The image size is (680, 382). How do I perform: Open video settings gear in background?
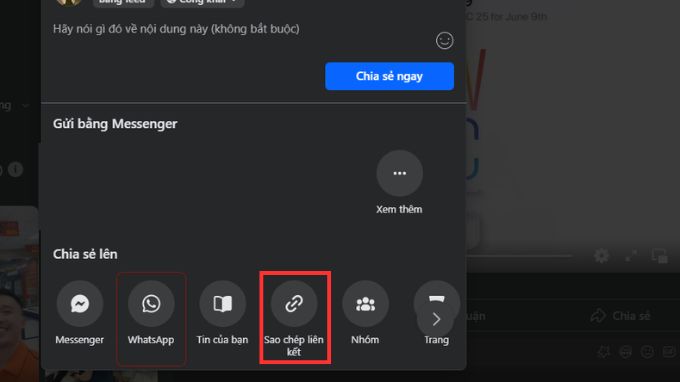[x=602, y=256]
